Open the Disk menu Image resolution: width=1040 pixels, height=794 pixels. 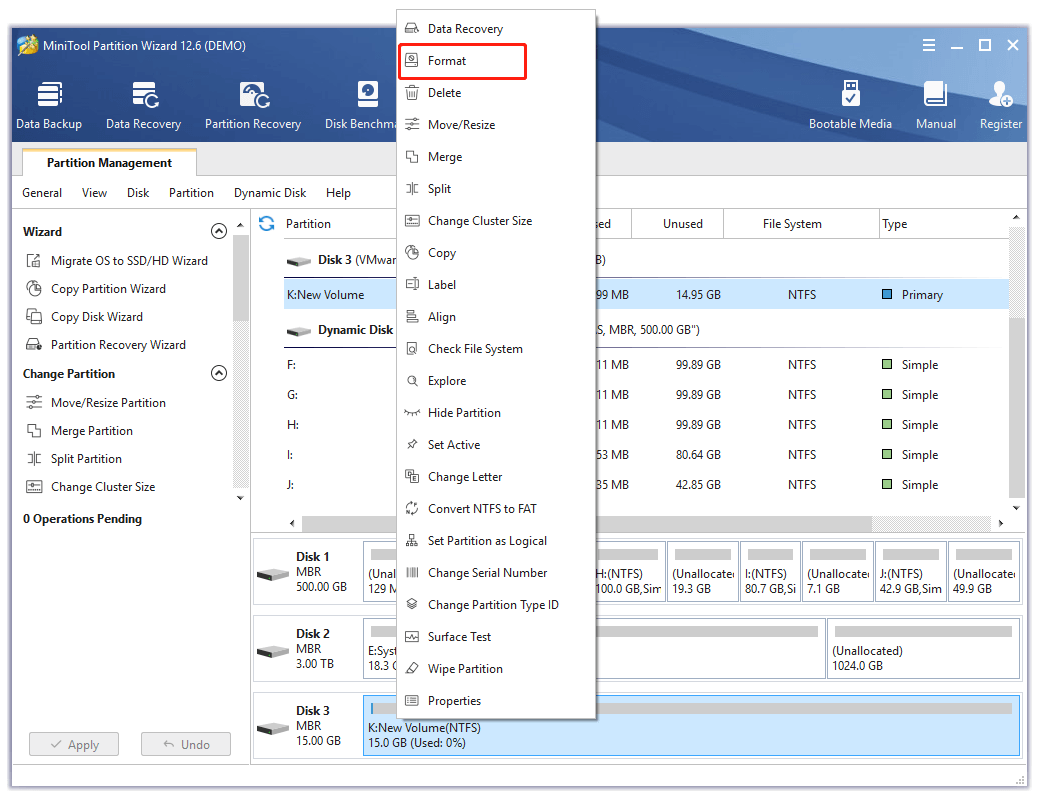[x=138, y=193]
